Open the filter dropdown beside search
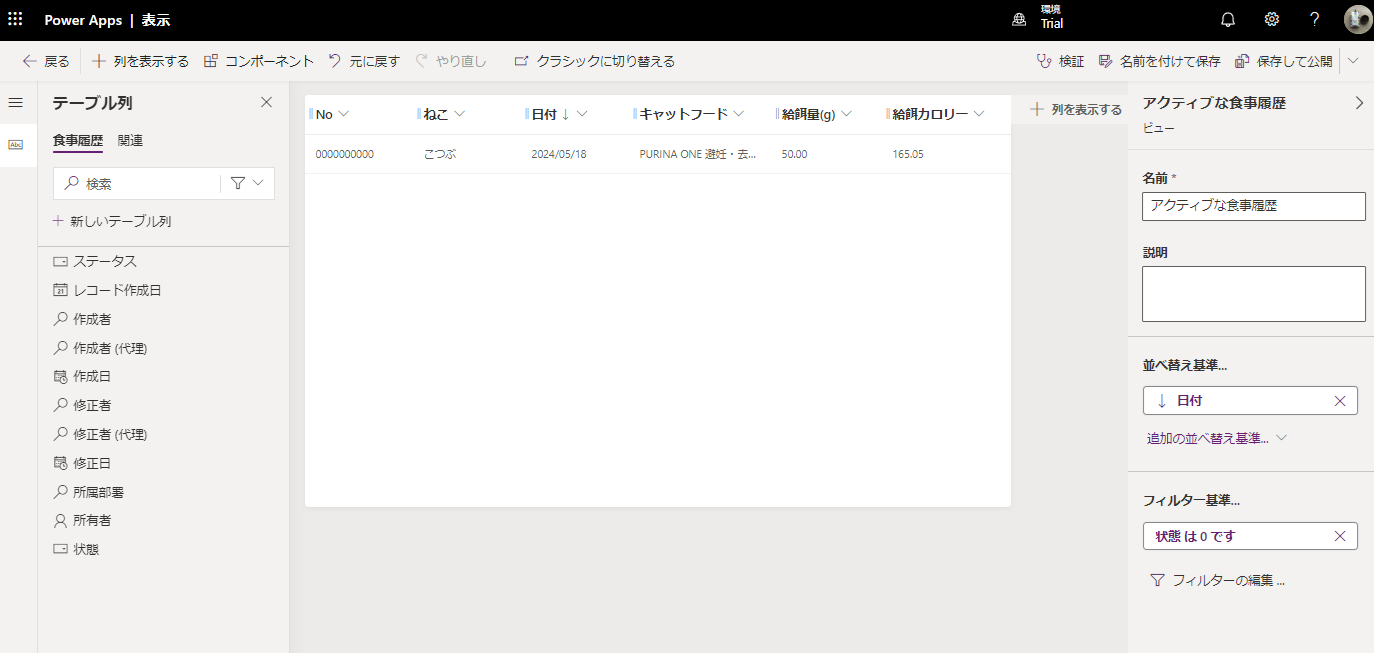Screen dimensions: 1374x653 click(246, 184)
